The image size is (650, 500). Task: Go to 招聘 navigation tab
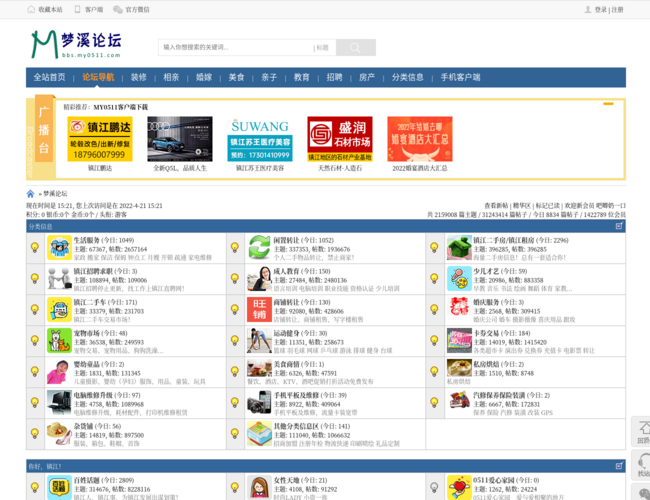point(334,77)
